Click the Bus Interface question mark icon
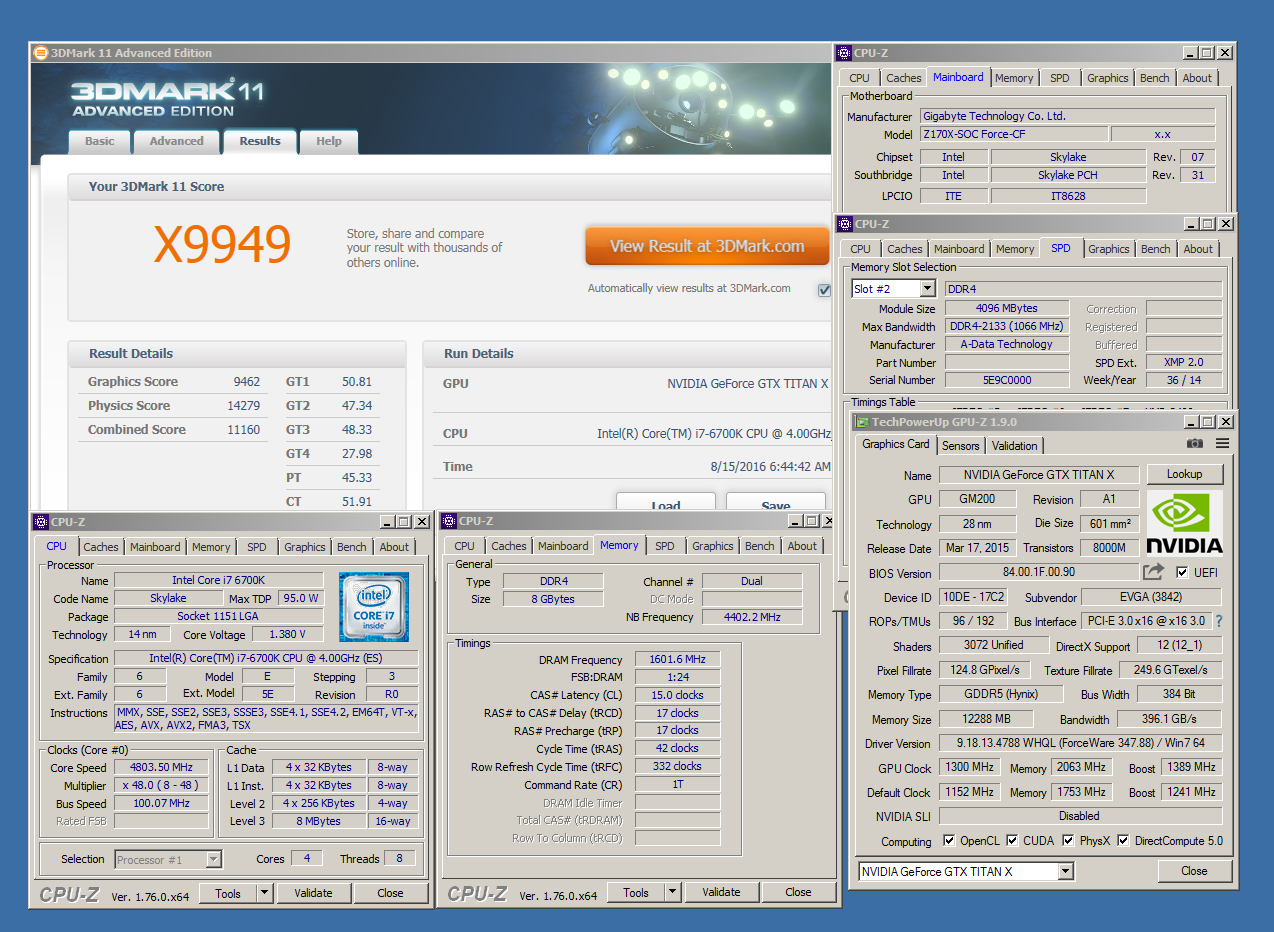The width and height of the screenshot is (1274, 932). [1219, 621]
